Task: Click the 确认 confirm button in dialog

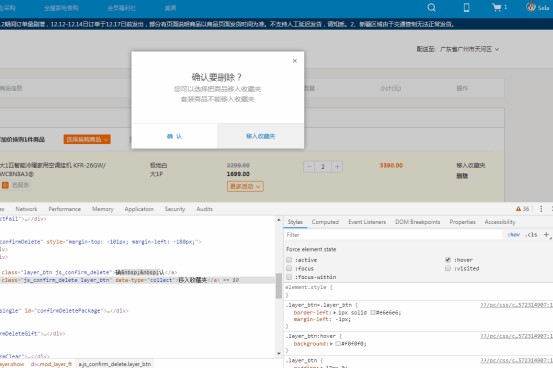Action: coord(174,136)
